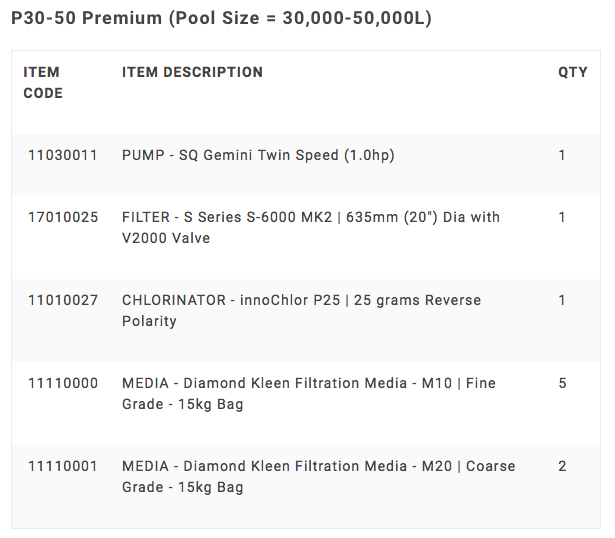This screenshot has width=615, height=538.
Task: Click the CHLORINATOR innoChlor P25 description
Action: (301, 310)
